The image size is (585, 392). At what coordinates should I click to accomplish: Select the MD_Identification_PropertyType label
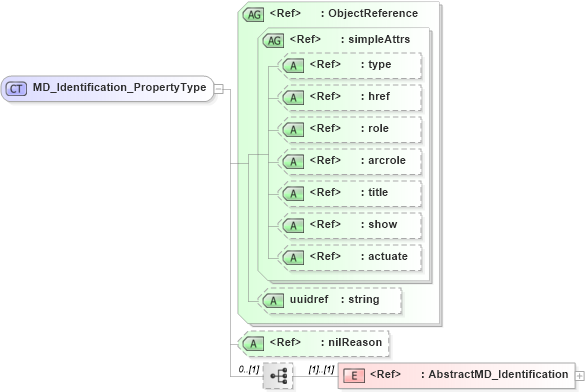[x=119, y=87]
